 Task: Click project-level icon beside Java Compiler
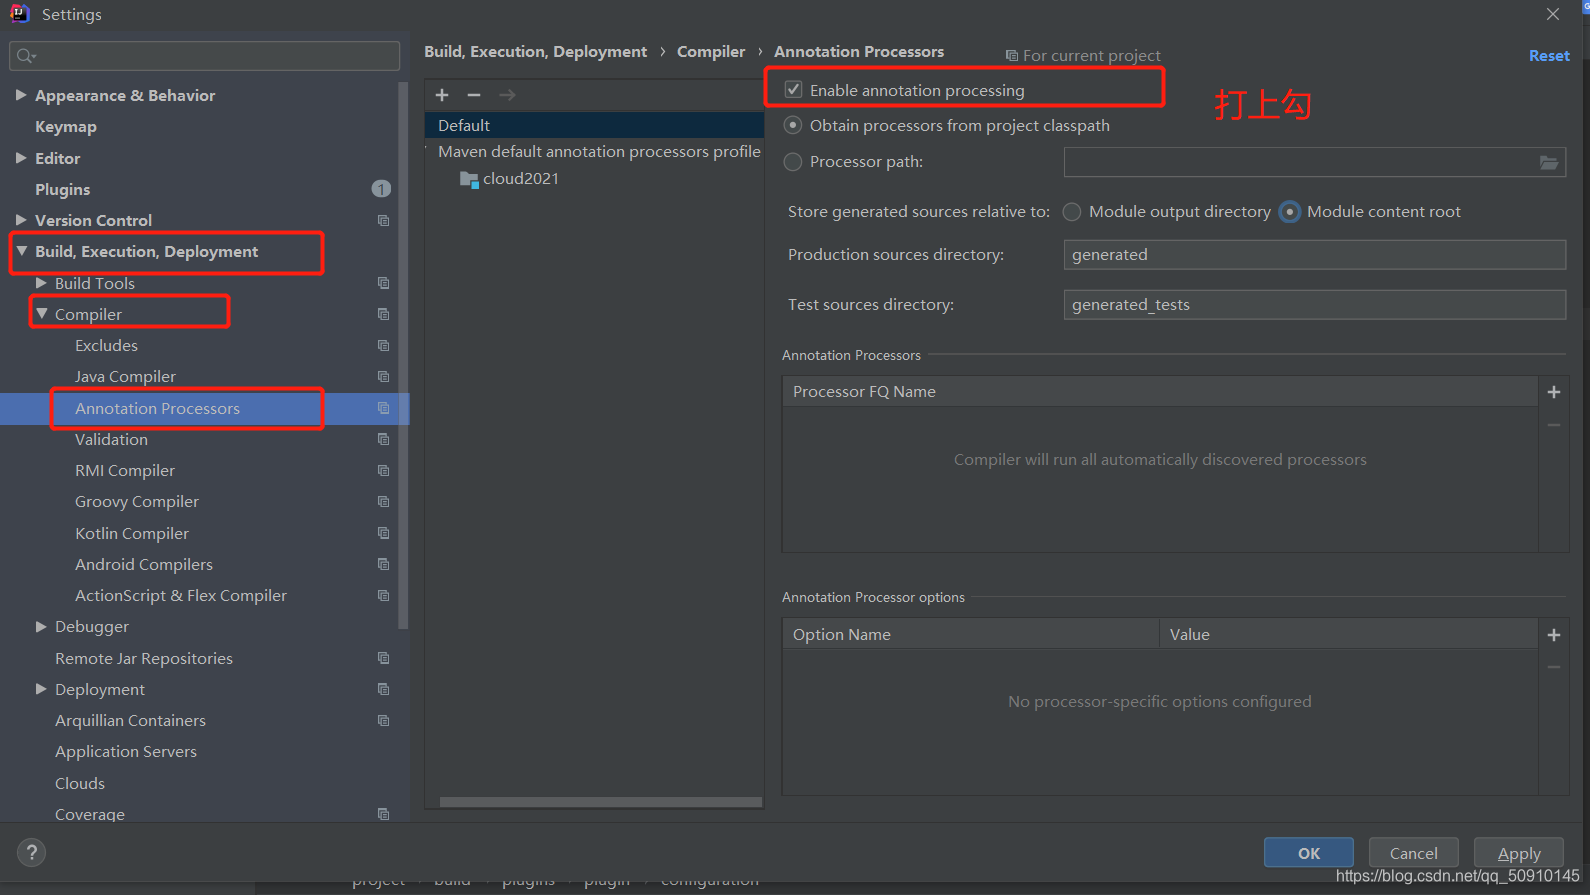383,376
